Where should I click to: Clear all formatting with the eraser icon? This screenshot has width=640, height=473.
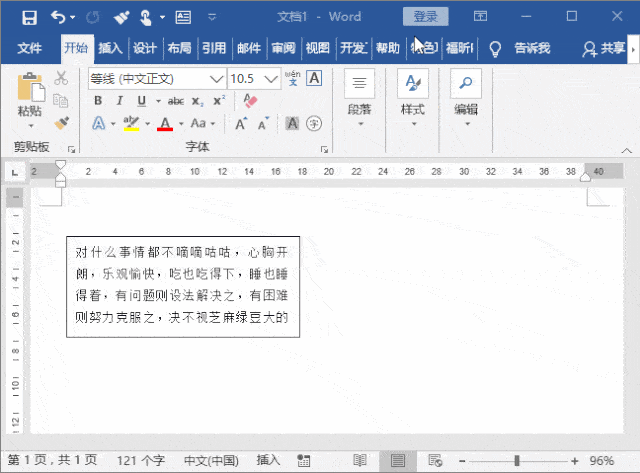tap(250, 101)
